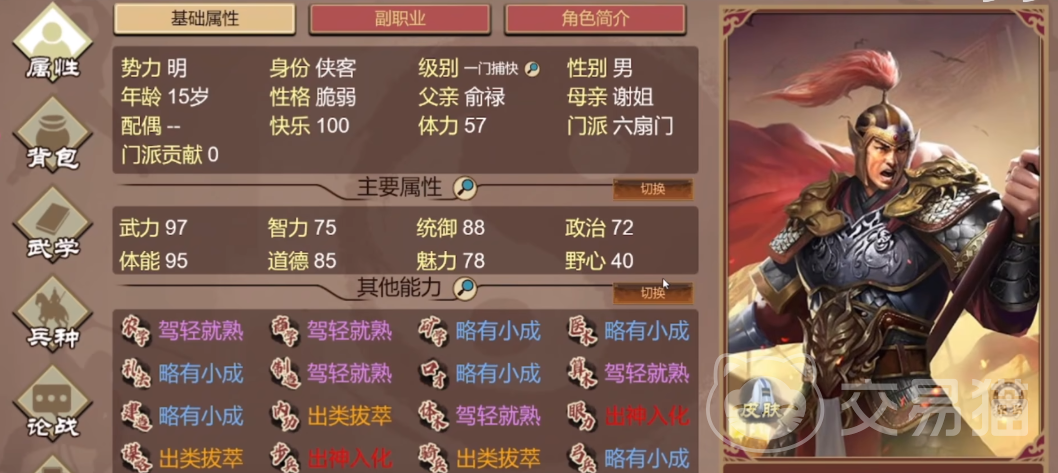This screenshot has height=473, width=1058.
Task: Switch to the 角色简介 tab
Action: (595, 19)
